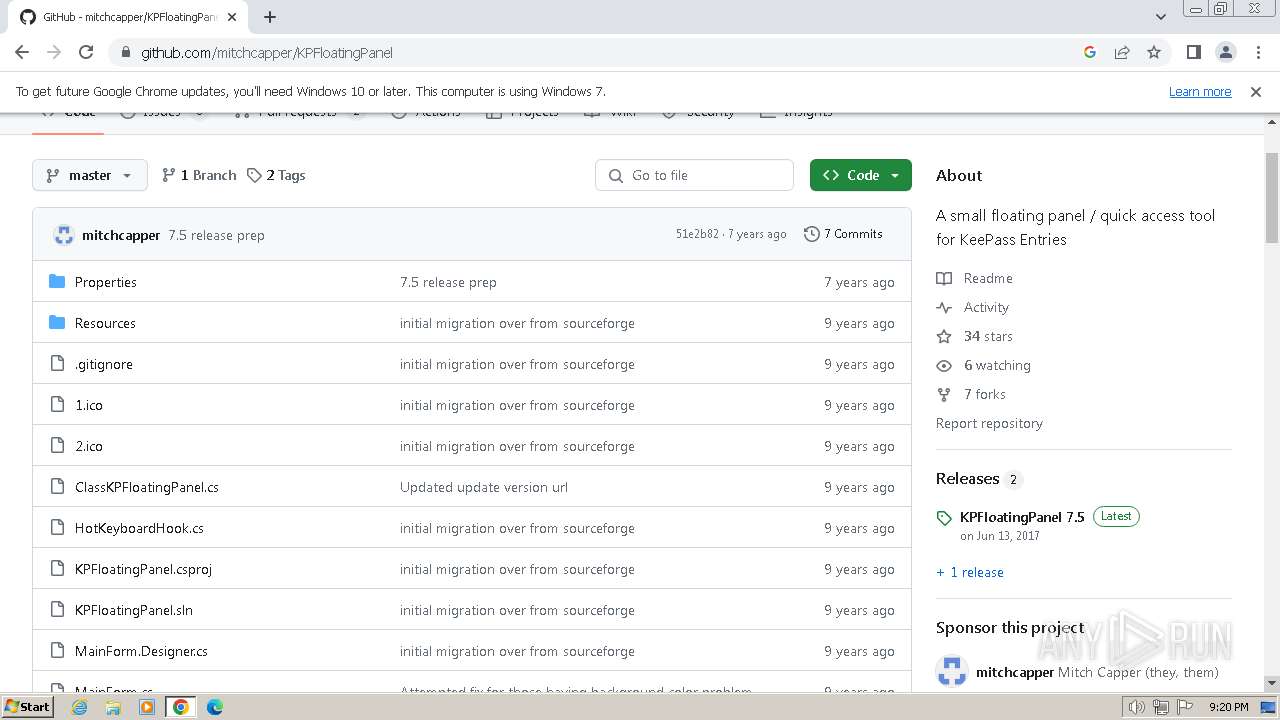Open KPFloatingPanel.csproj file
This screenshot has width=1280, height=720.
click(x=143, y=569)
